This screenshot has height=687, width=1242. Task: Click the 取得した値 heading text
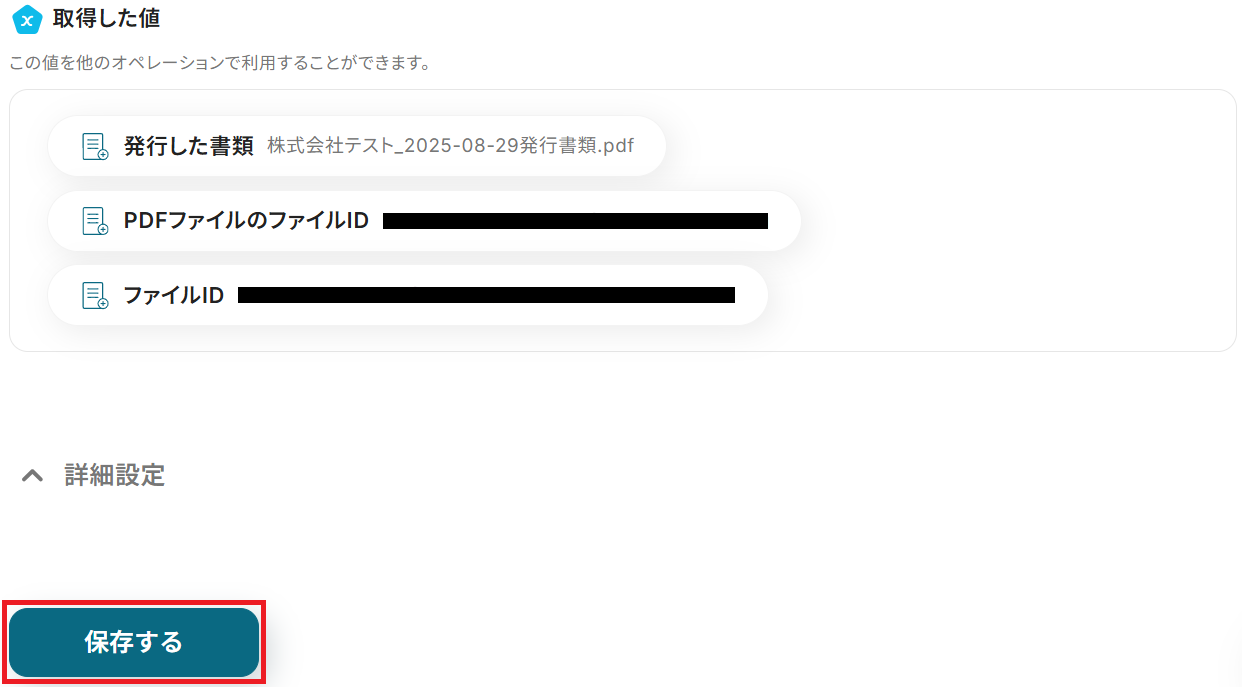click(106, 18)
